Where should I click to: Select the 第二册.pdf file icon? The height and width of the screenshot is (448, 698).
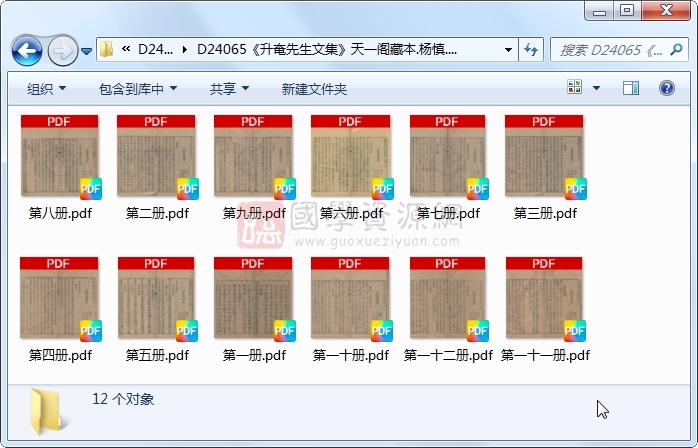[x=157, y=157]
